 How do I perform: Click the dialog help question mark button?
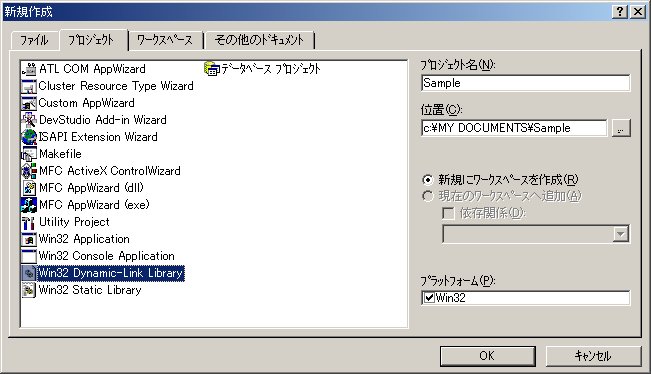click(x=620, y=12)
